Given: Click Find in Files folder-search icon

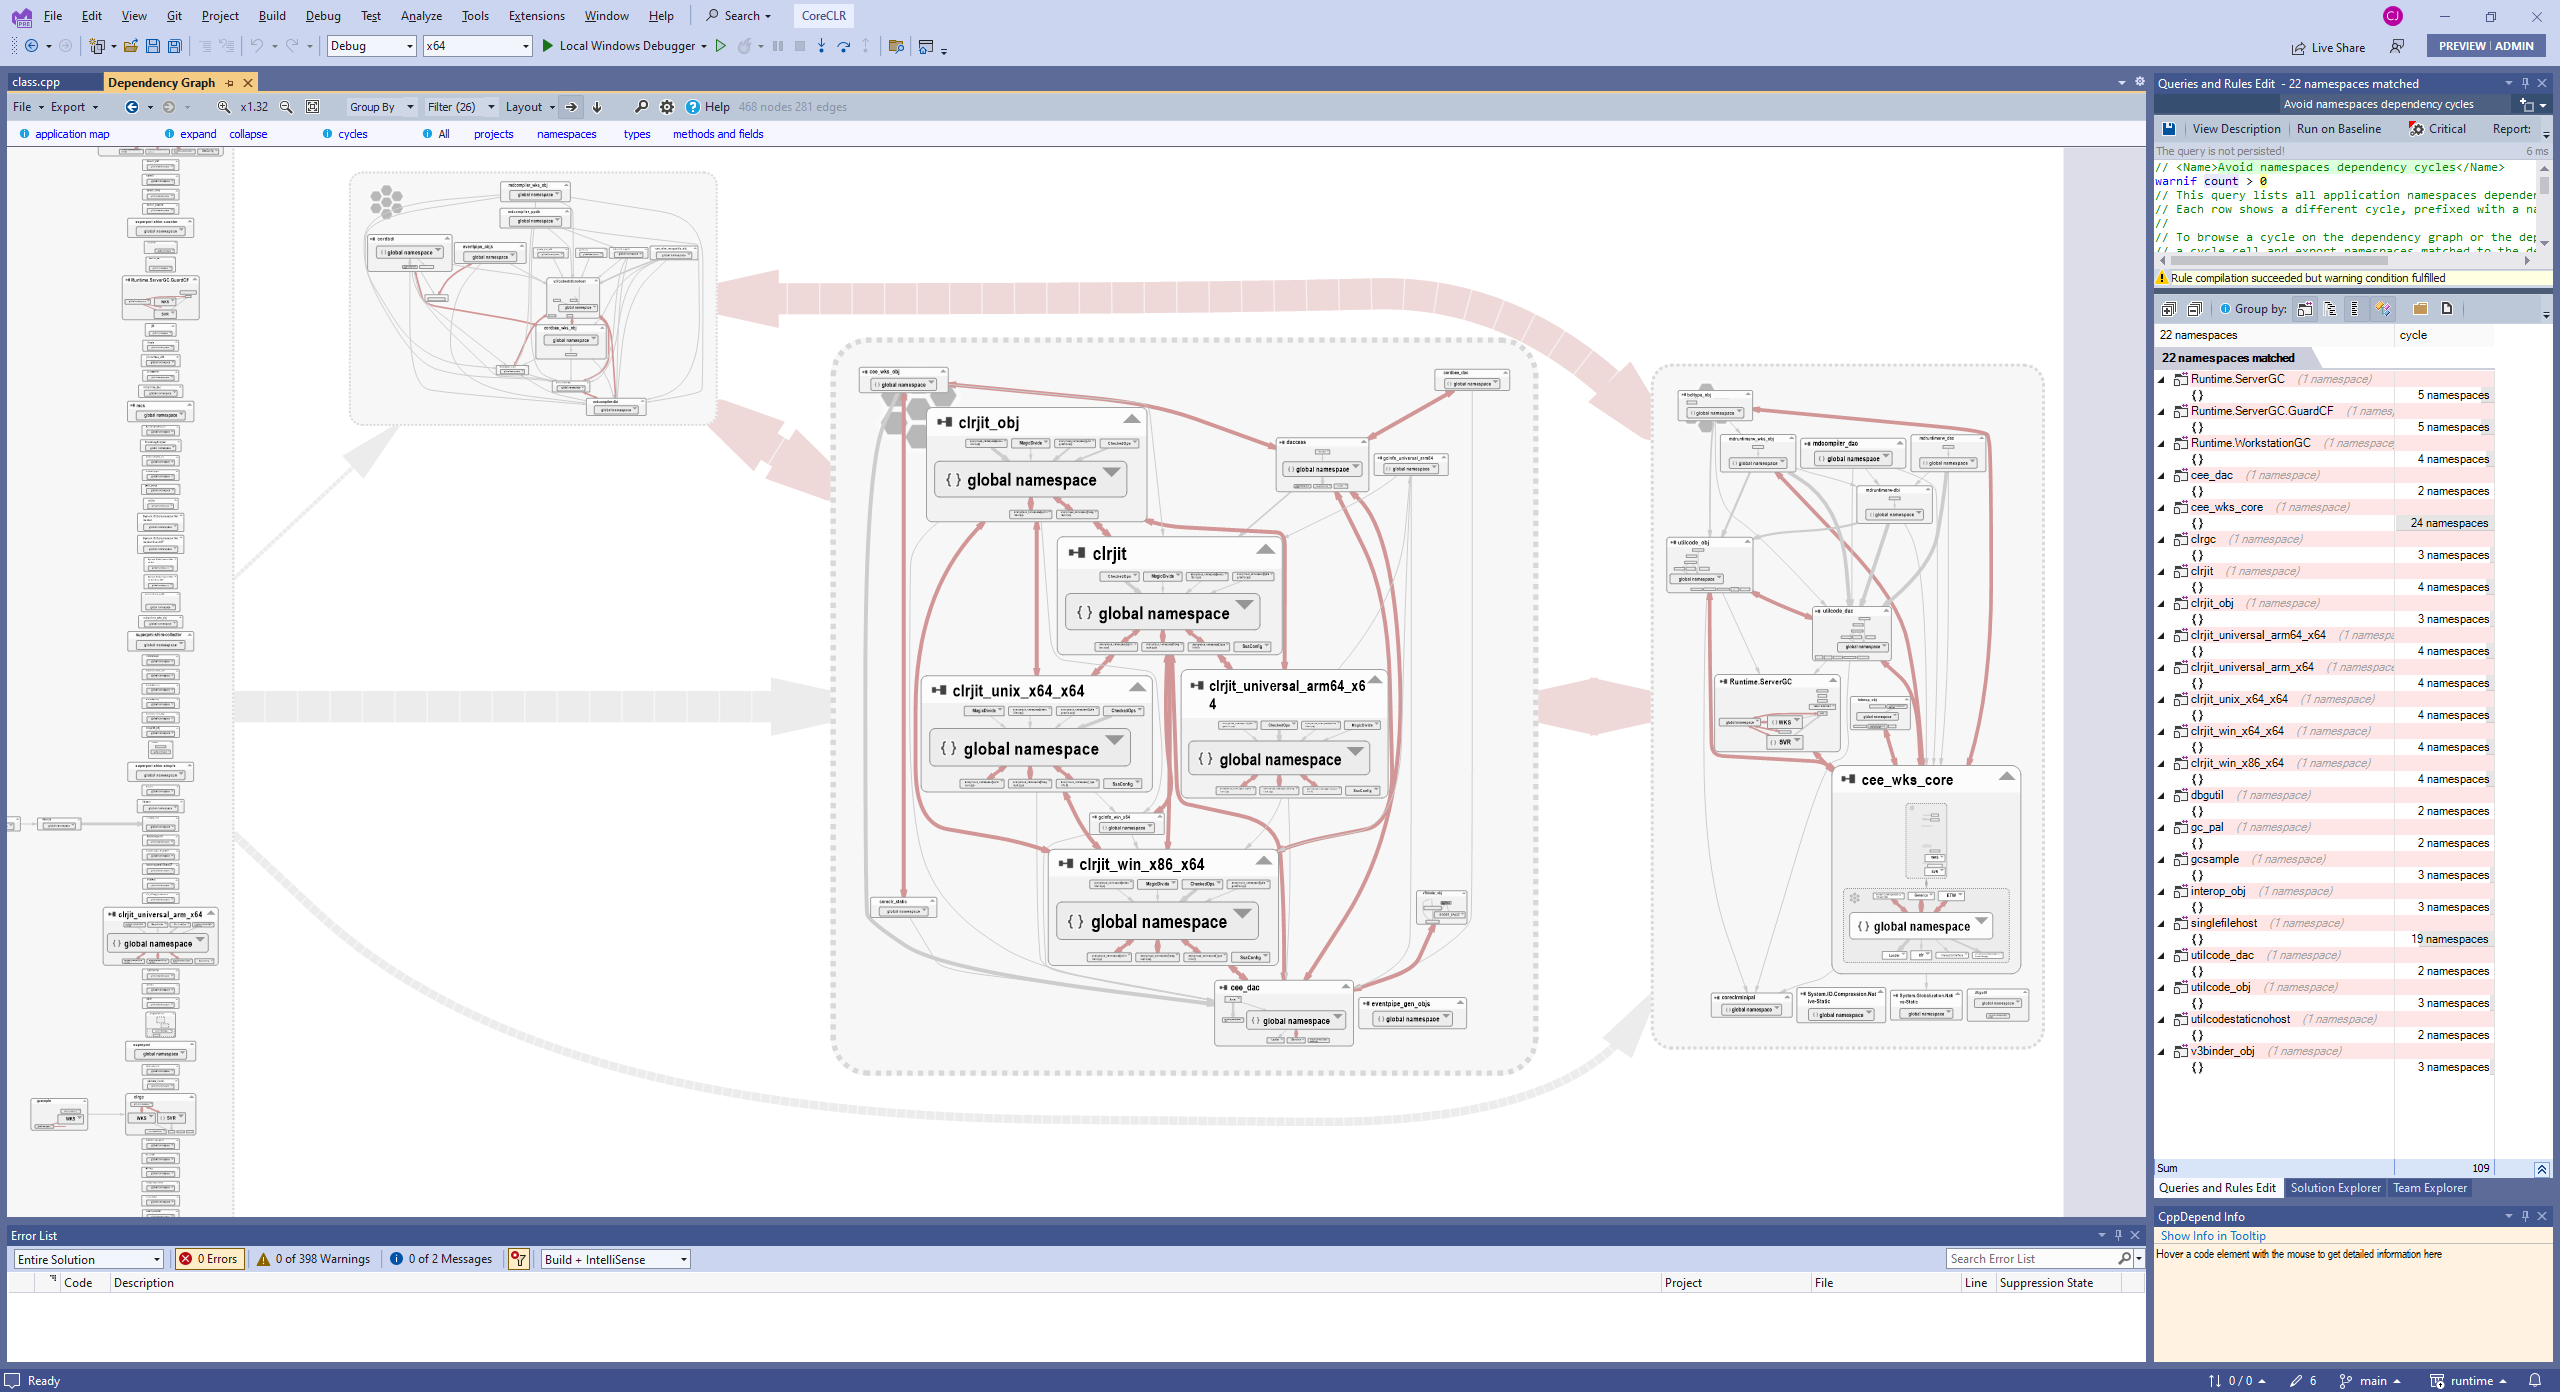Looking at the screenshot, I should (x=896, y=46).
